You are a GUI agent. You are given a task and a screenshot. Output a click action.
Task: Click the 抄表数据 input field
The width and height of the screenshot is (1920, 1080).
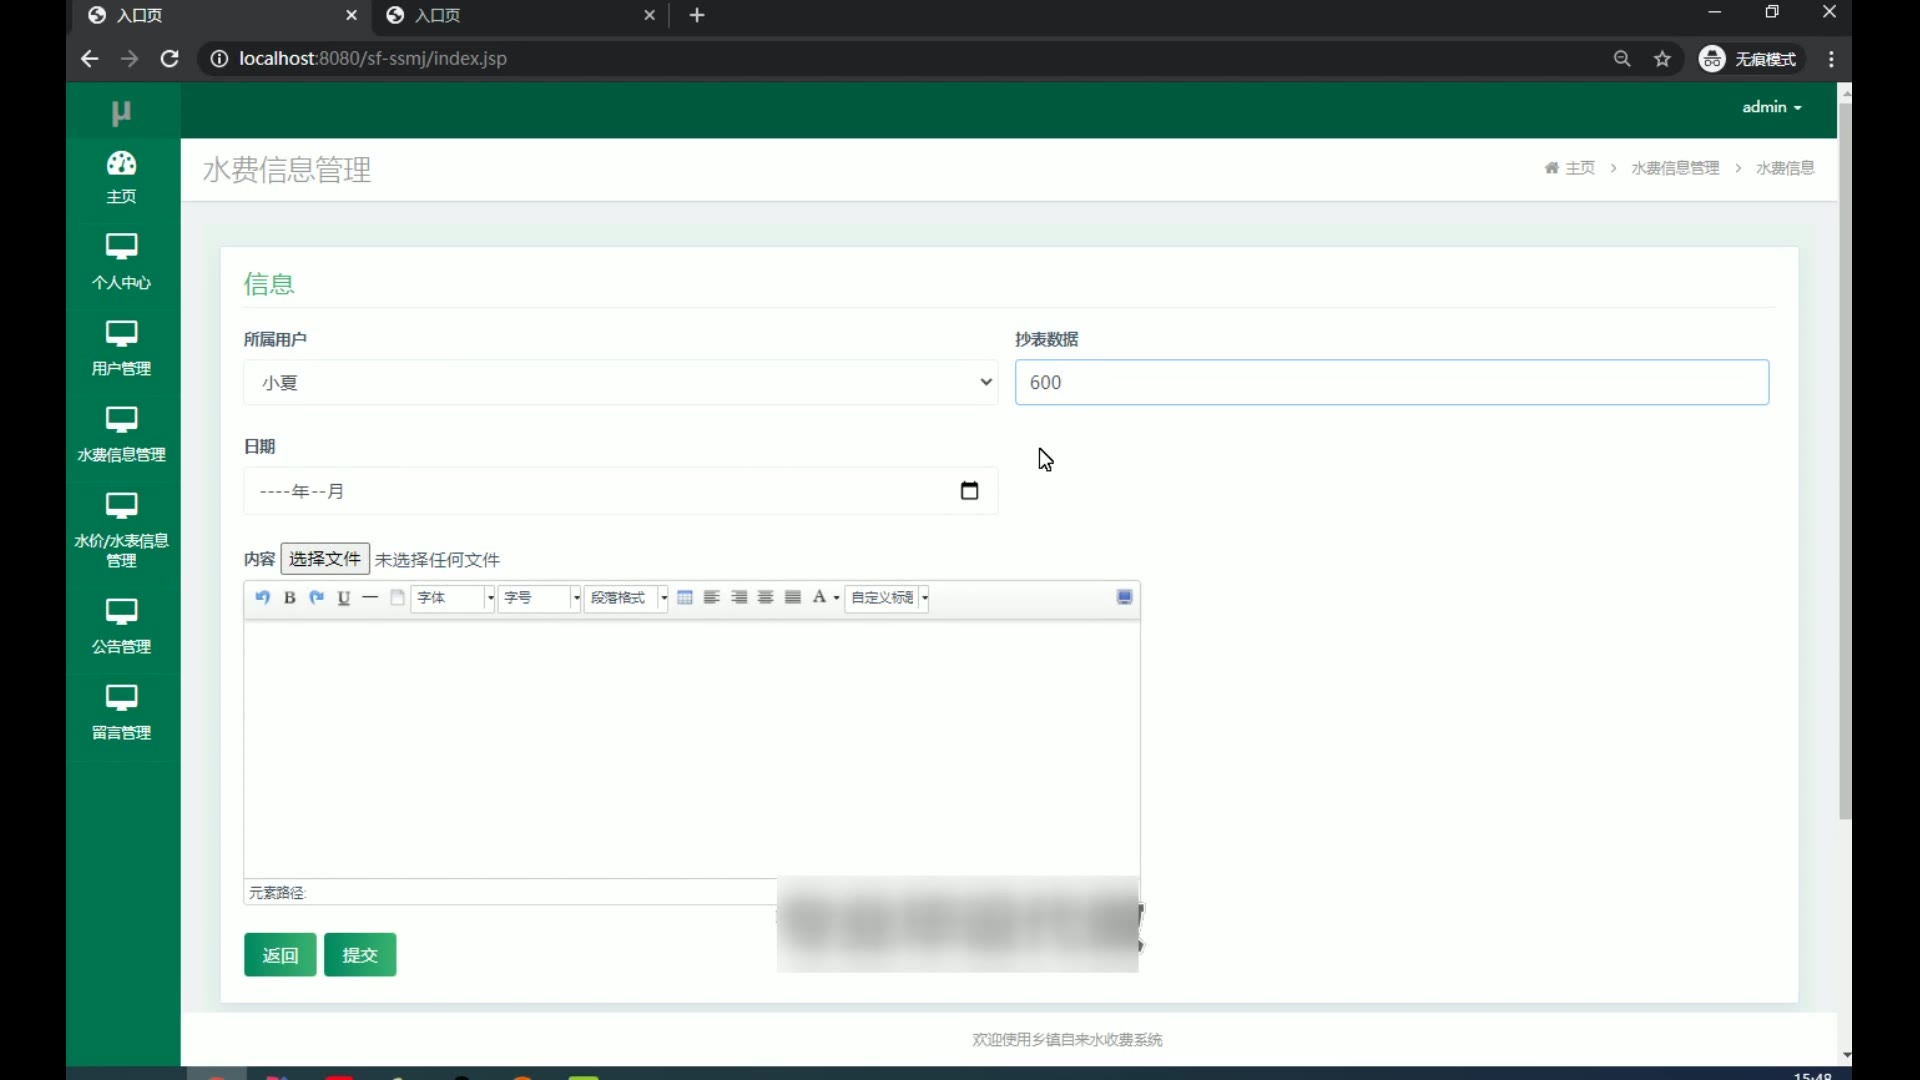tap(1391, 382)
